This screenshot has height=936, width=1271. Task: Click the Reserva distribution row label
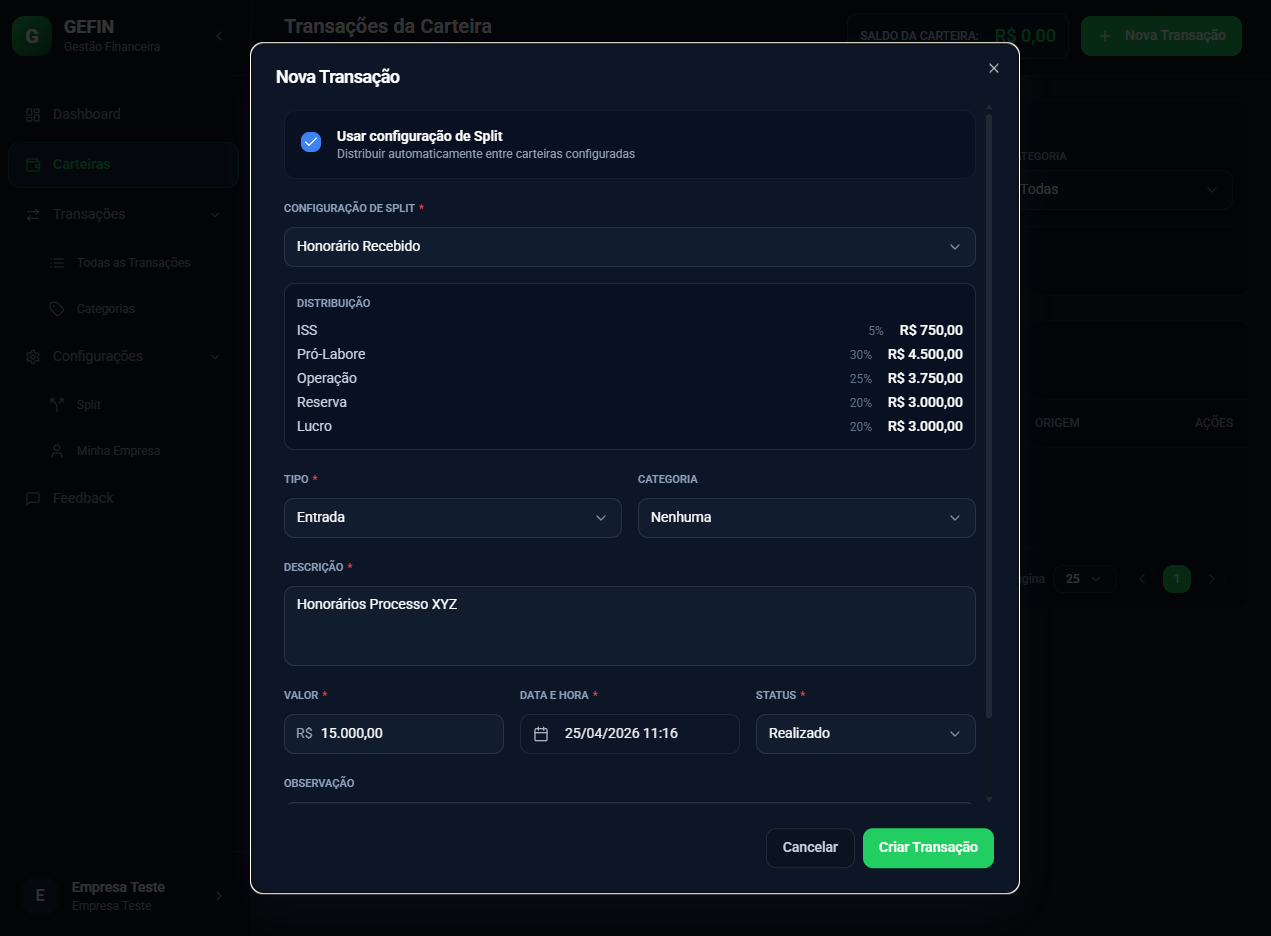pyautogui.click(x=322, y=402)
